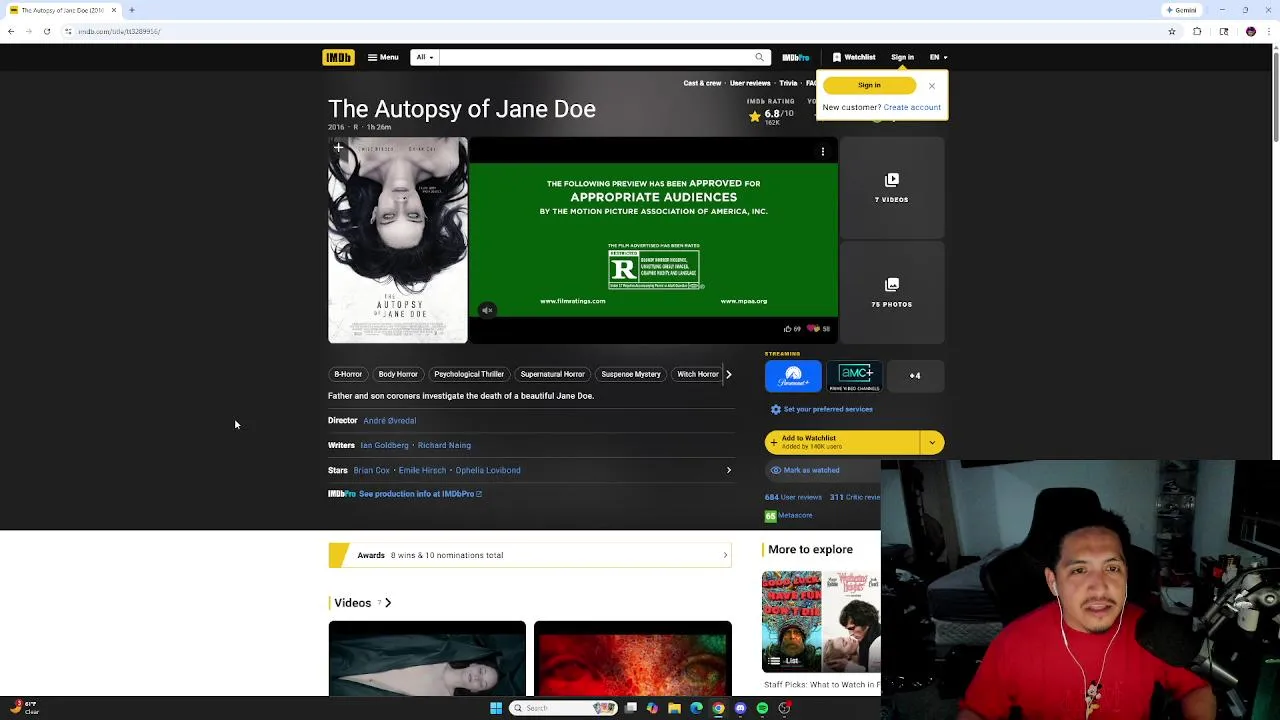Open Windows Start menu
Image resolution: width=1280 pixels, height=720 pixels.
coord(496,708)
